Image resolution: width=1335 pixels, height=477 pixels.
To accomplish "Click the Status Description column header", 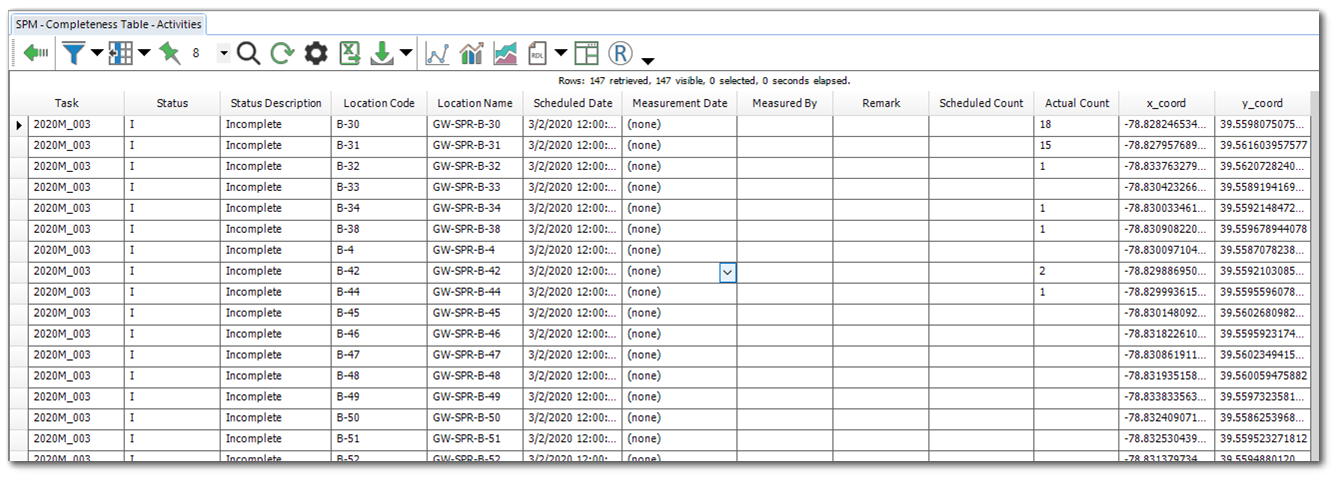I will (x=276, y=103).
